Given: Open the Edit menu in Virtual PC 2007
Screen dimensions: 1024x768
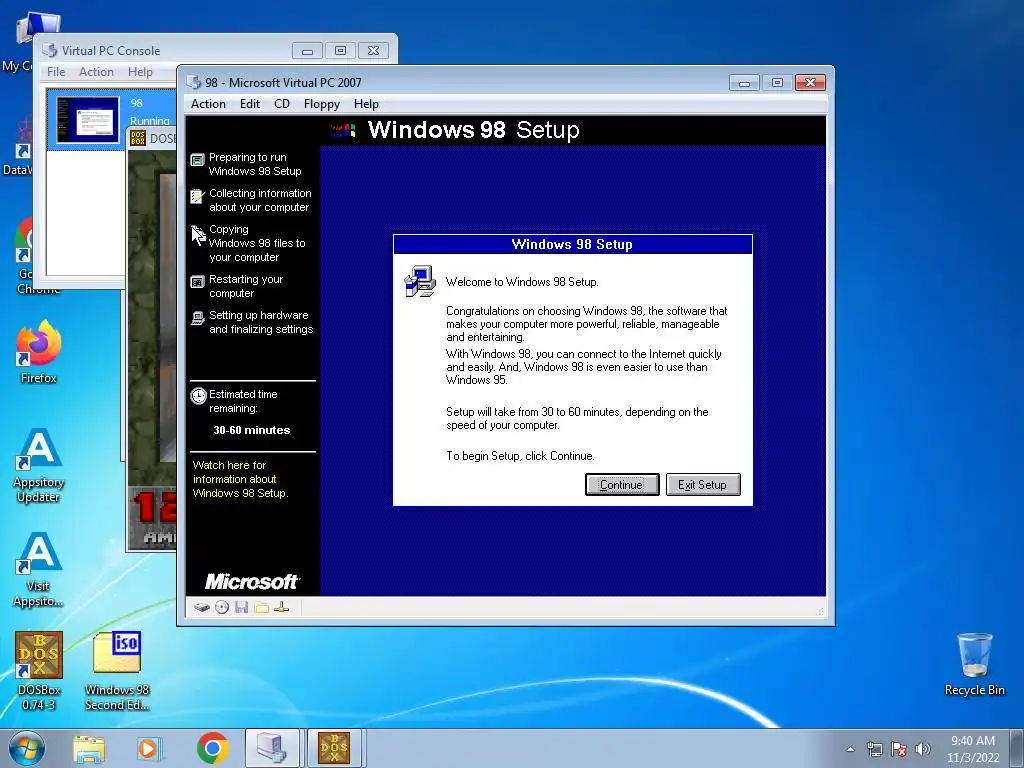Looking at the screenshot, I should pyautogui.click(x=249, y=104).
